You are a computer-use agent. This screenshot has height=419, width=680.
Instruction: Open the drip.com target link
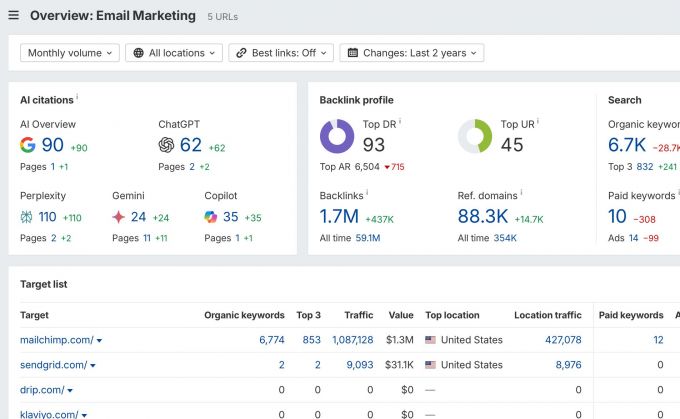(42, 390)
